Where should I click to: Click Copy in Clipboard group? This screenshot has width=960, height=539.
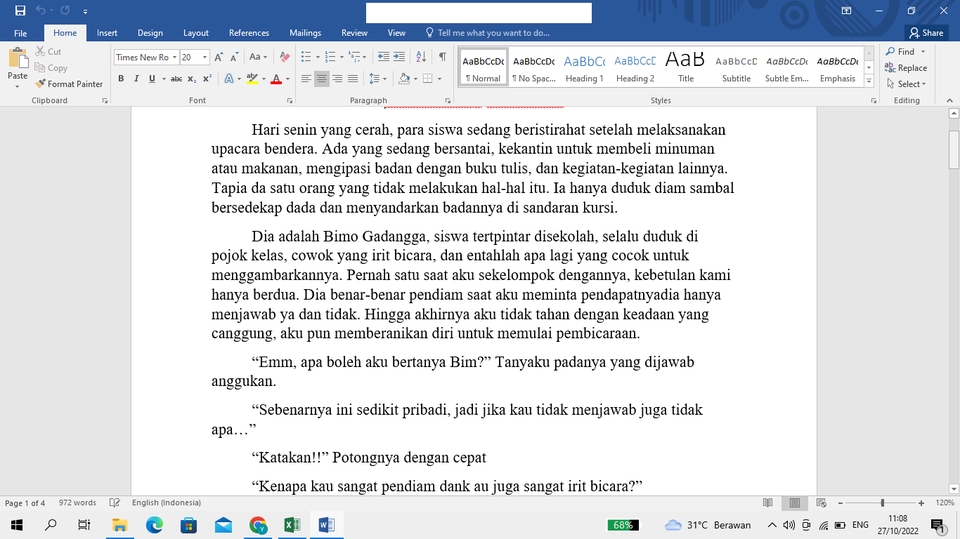(51, 68)
